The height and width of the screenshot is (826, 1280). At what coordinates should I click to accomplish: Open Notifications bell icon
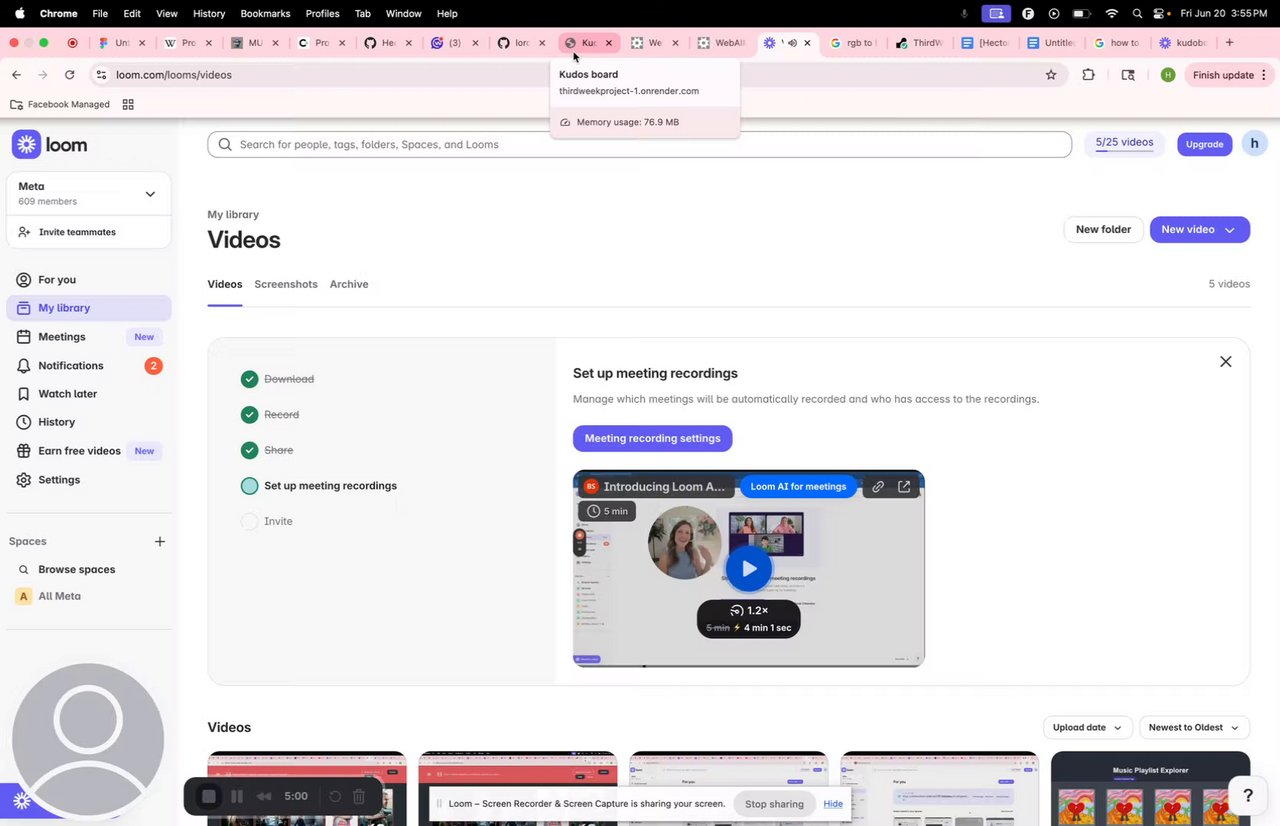point(24,366)
